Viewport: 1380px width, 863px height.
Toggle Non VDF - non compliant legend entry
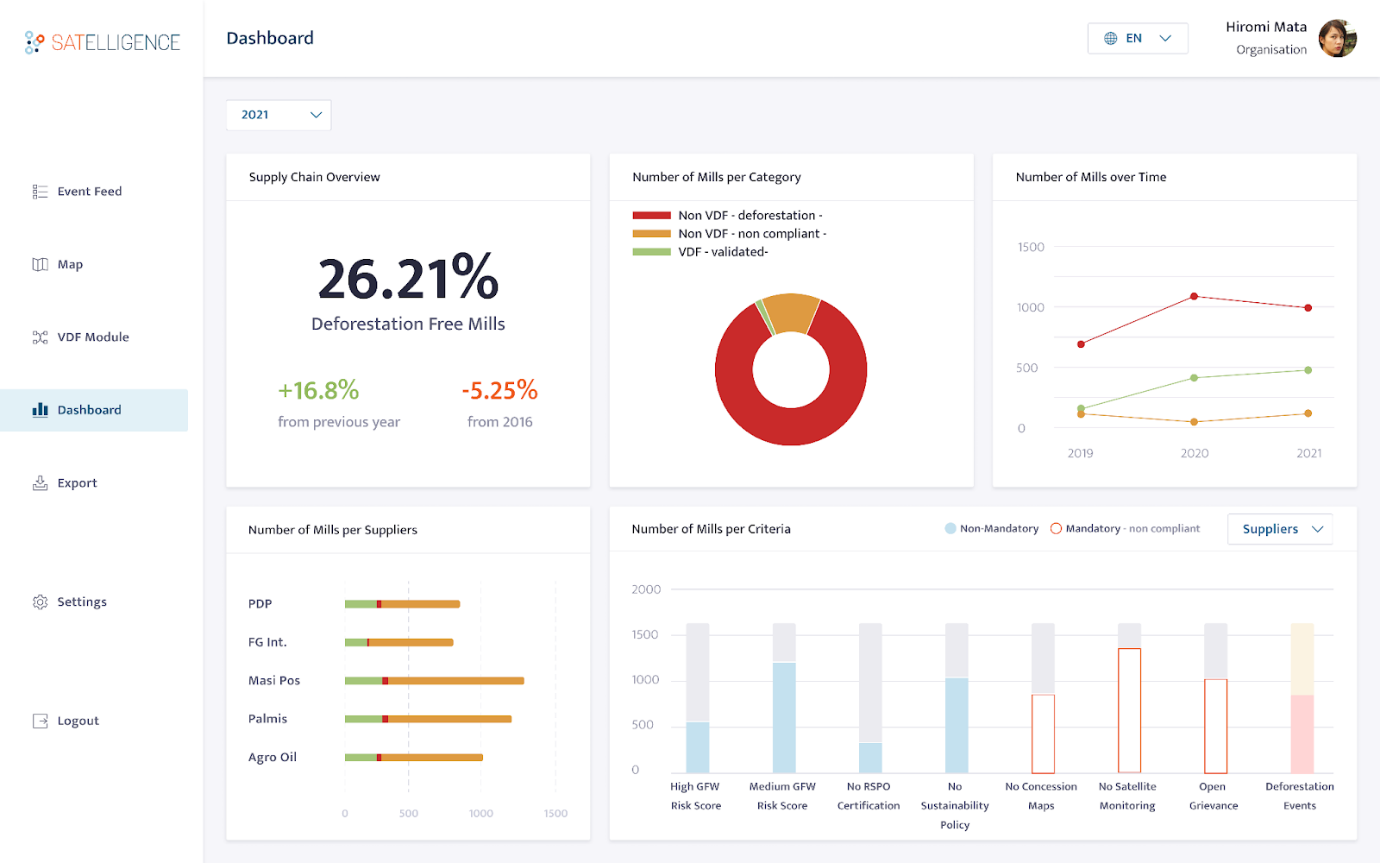coord(730,234)
